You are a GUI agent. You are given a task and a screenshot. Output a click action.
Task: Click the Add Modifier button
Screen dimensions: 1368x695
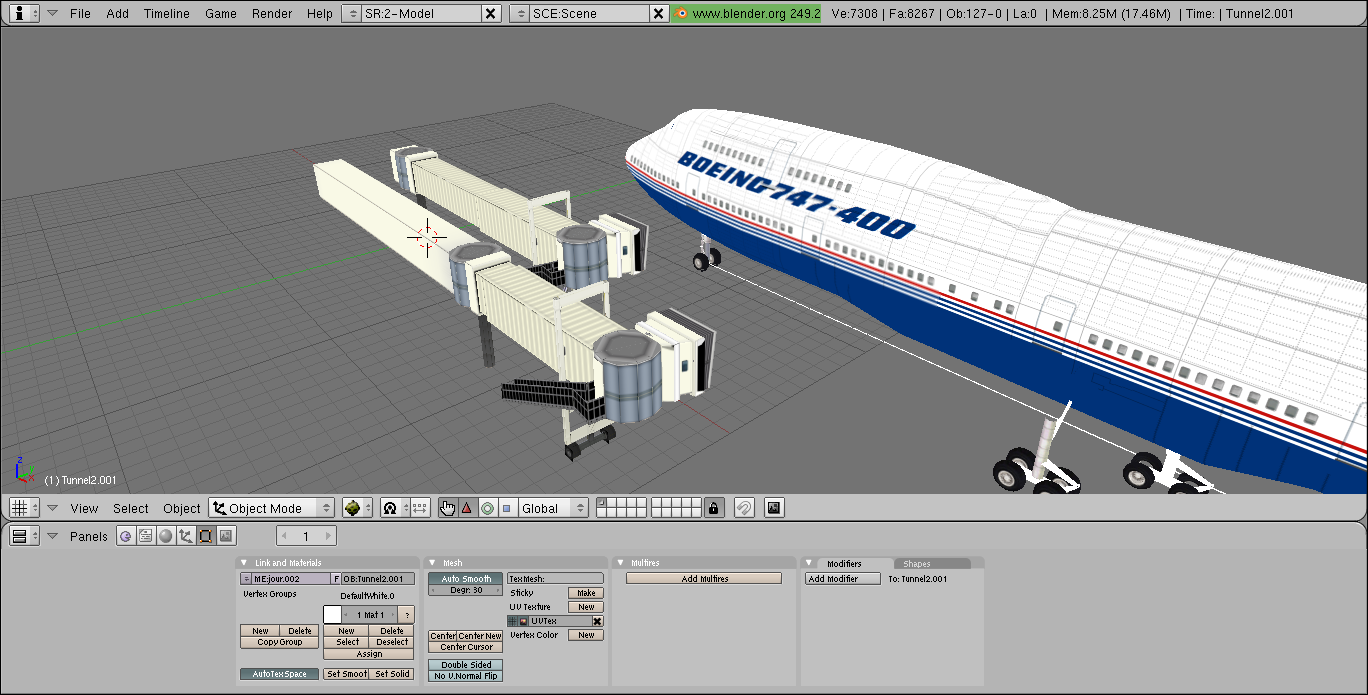(842, 579)
